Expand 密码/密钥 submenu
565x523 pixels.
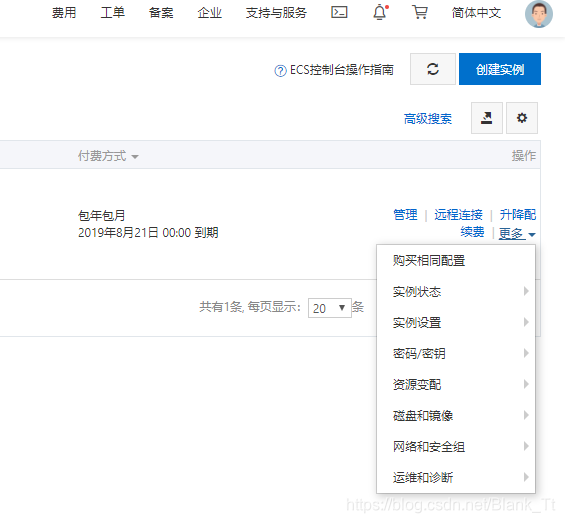tap(456, 353)
